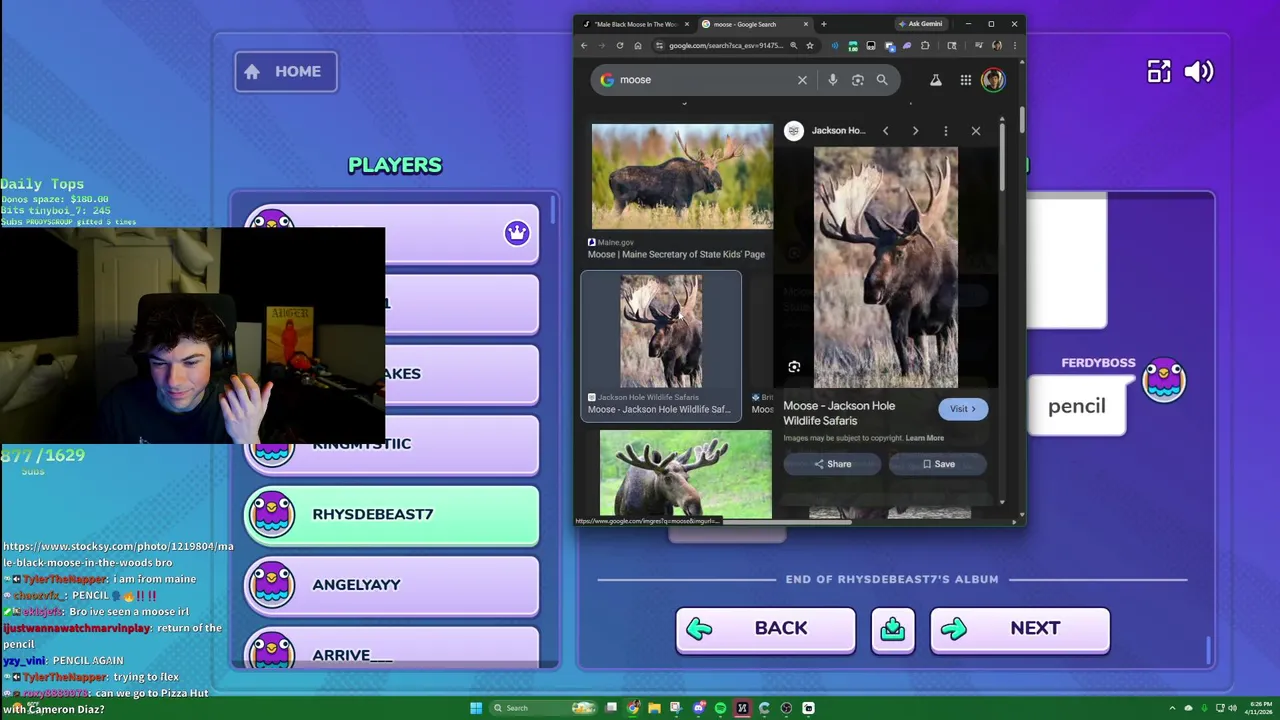The image size is (1280, 720).
Task: Click the Windows taskbar Search box
Action: (x=543, y=708)
